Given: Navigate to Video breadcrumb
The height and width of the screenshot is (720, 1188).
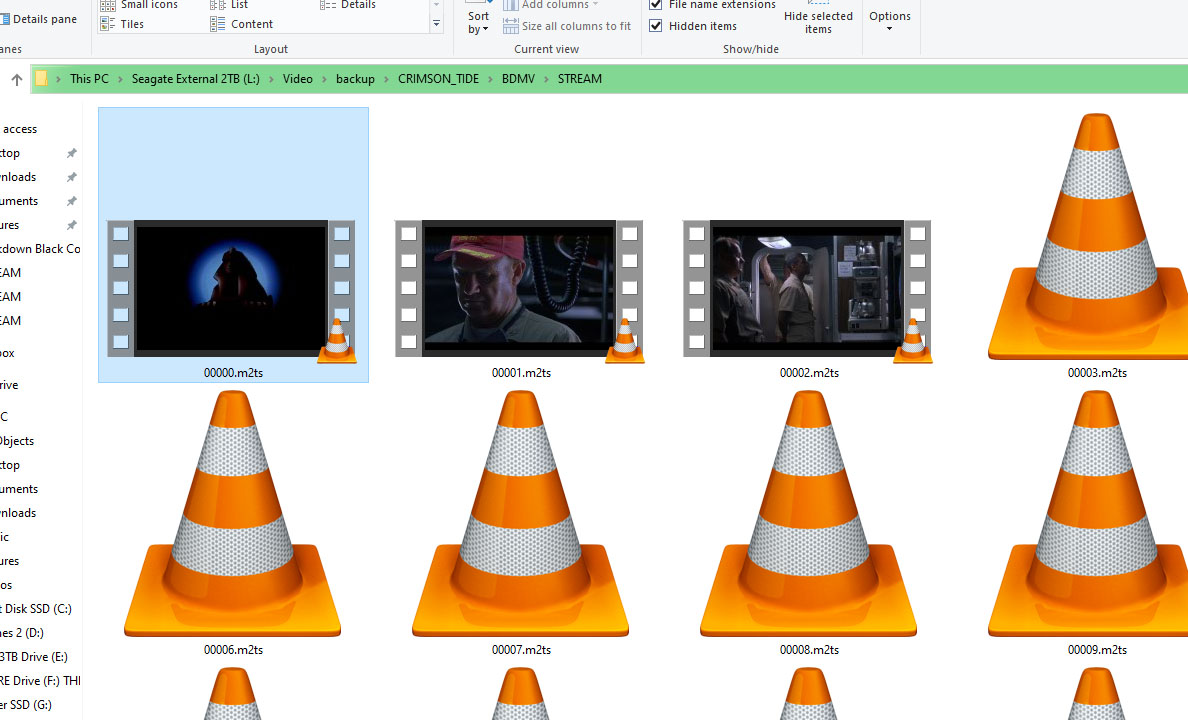Looking at the screenshot, I should 298,79.
